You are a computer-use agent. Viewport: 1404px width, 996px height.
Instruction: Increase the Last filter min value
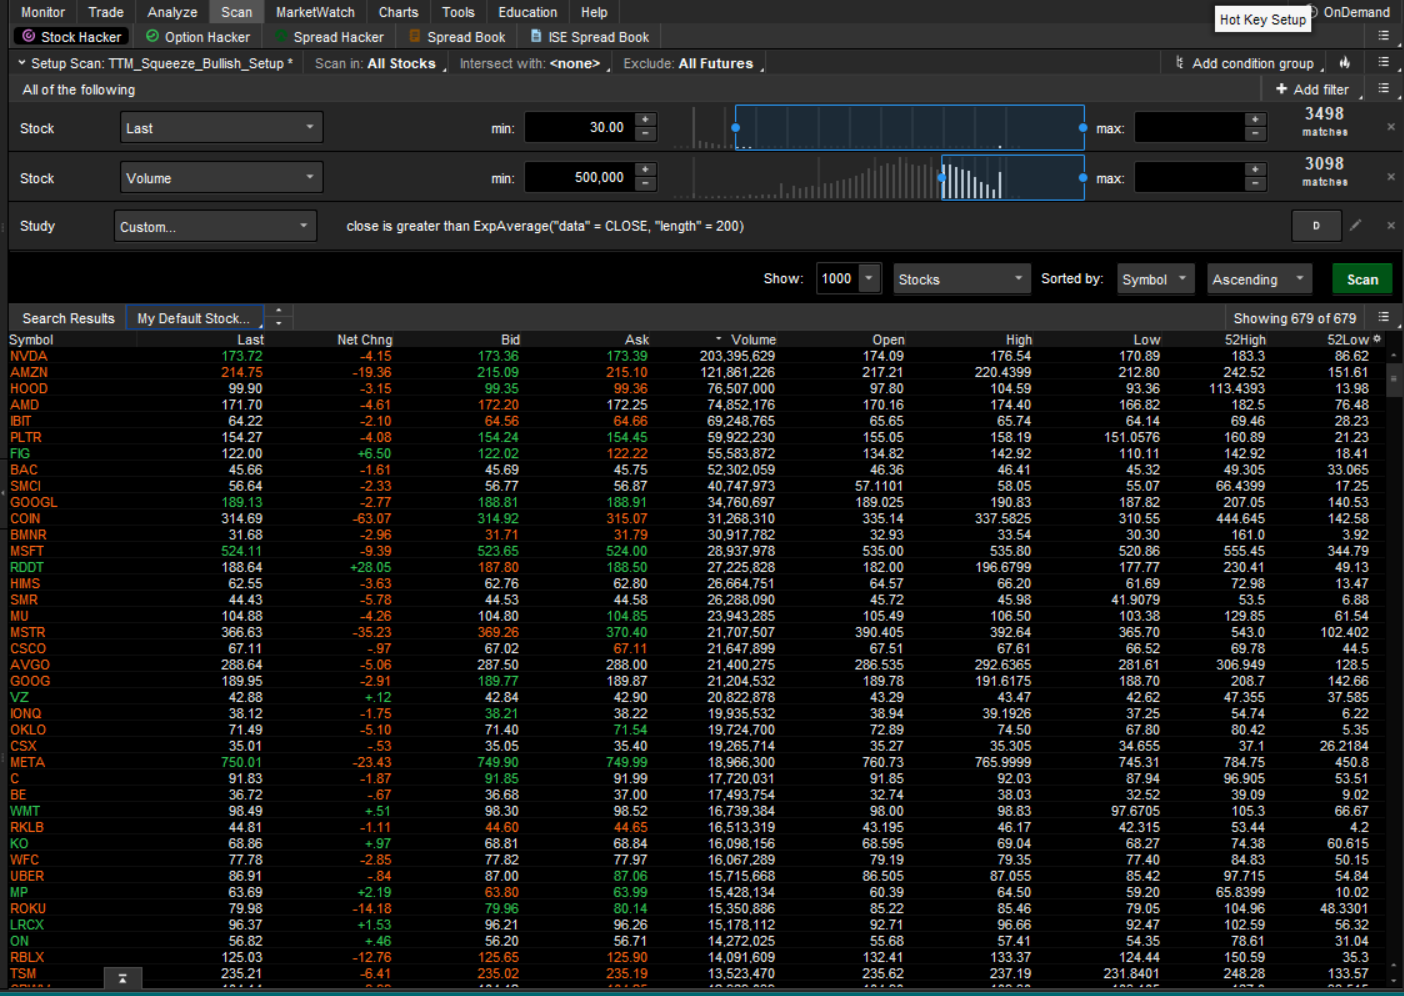point(646,121)
